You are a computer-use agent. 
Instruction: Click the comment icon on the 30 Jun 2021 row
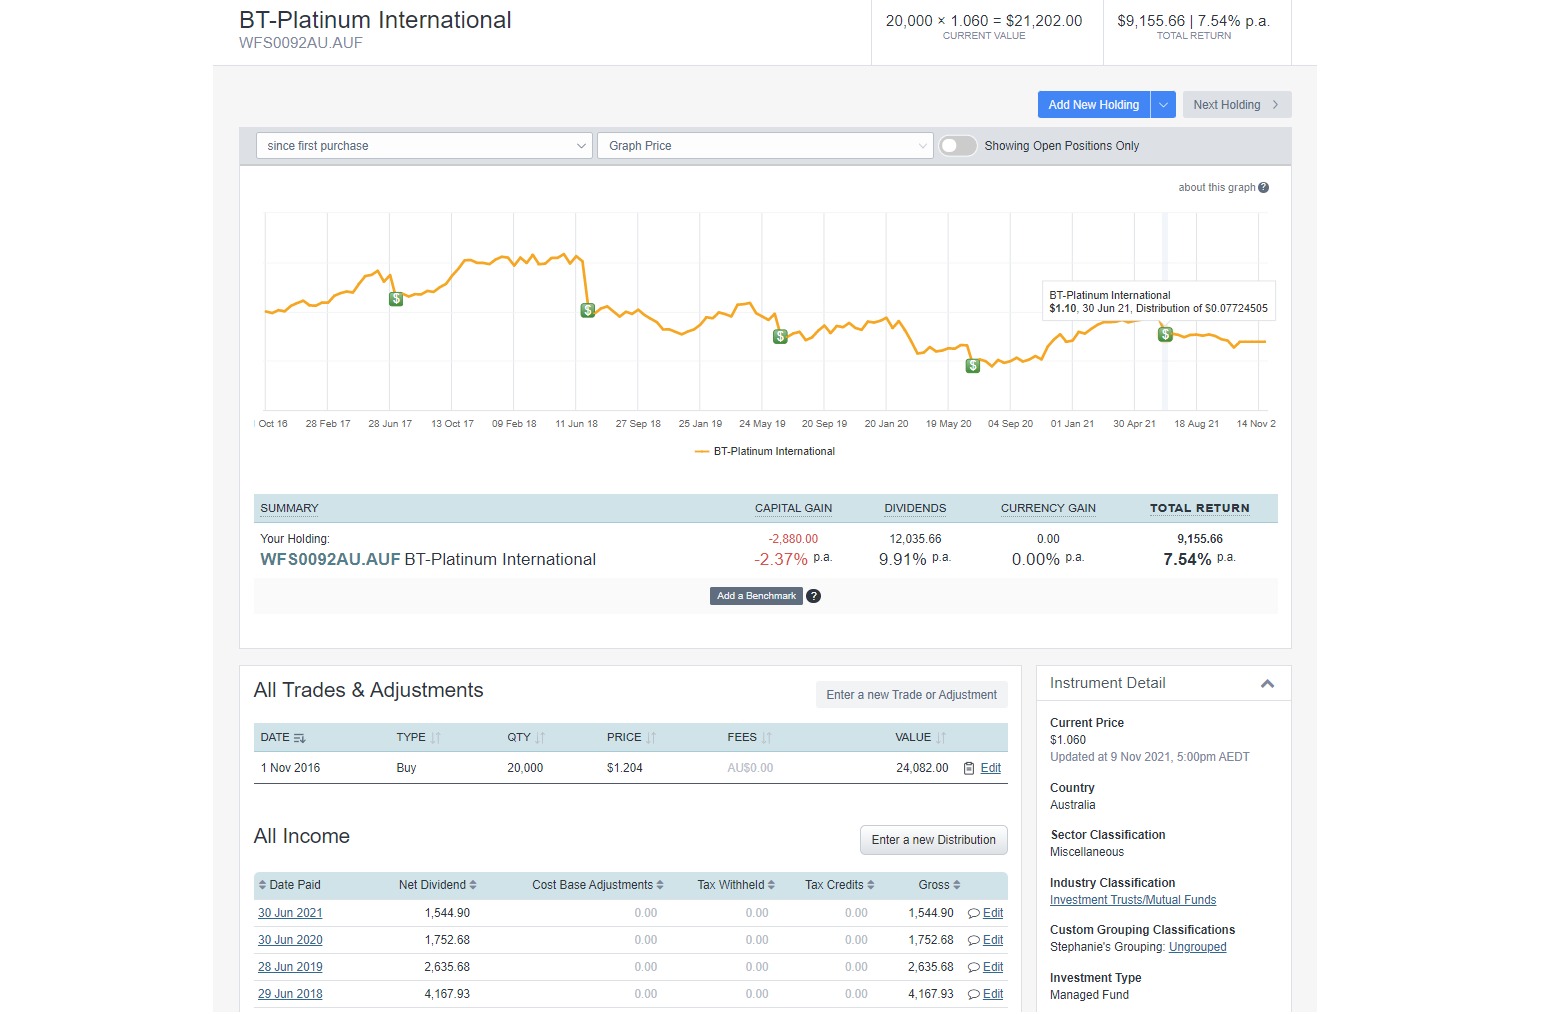(974, 913)
